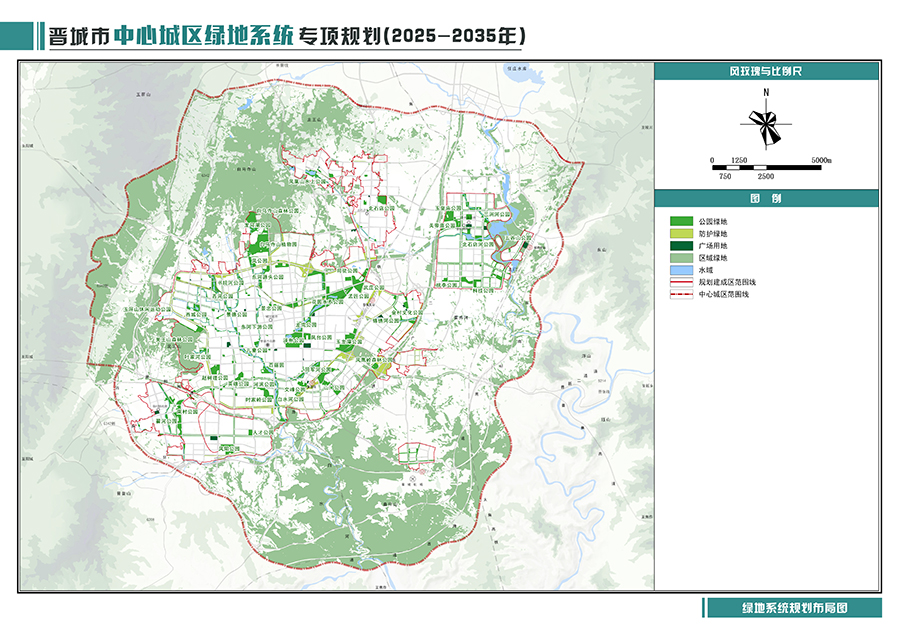The width and height of the screenshot is (900, 636).
Task: Click the 人才公园 label on the map
Action: 261,433
